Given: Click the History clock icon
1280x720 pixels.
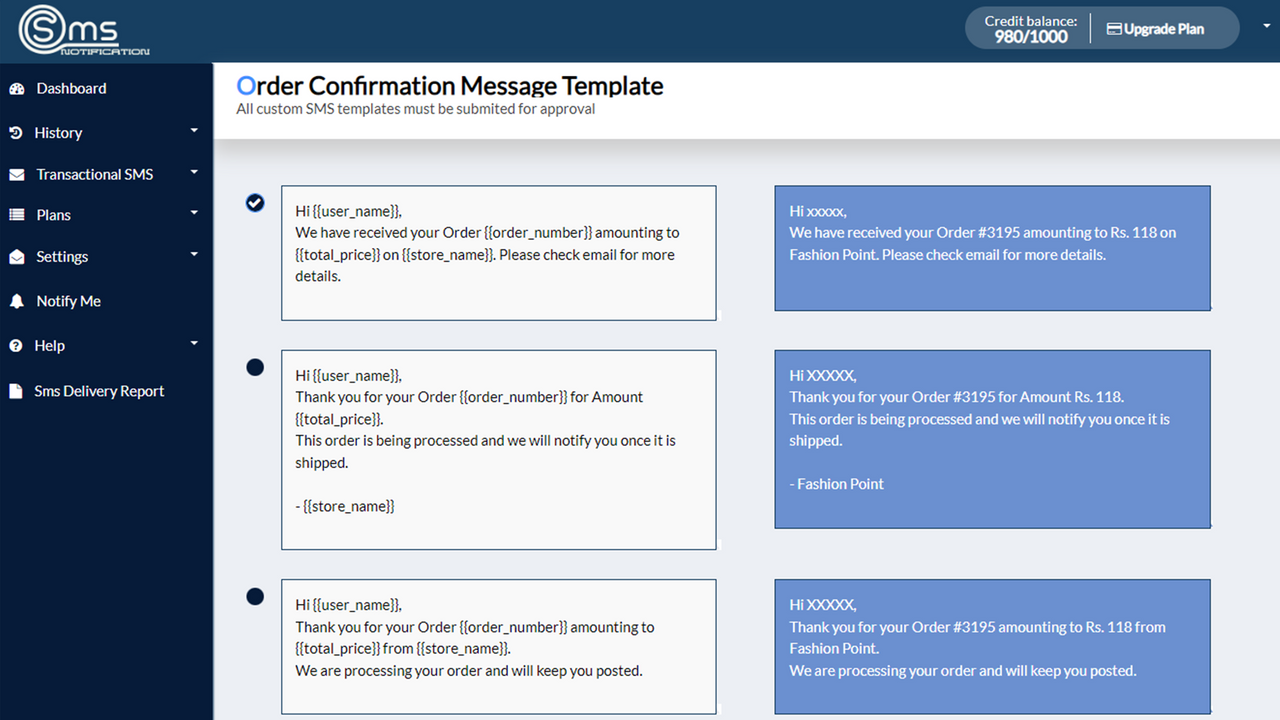Looking at the screenshot, I should [x=16, y=132].
